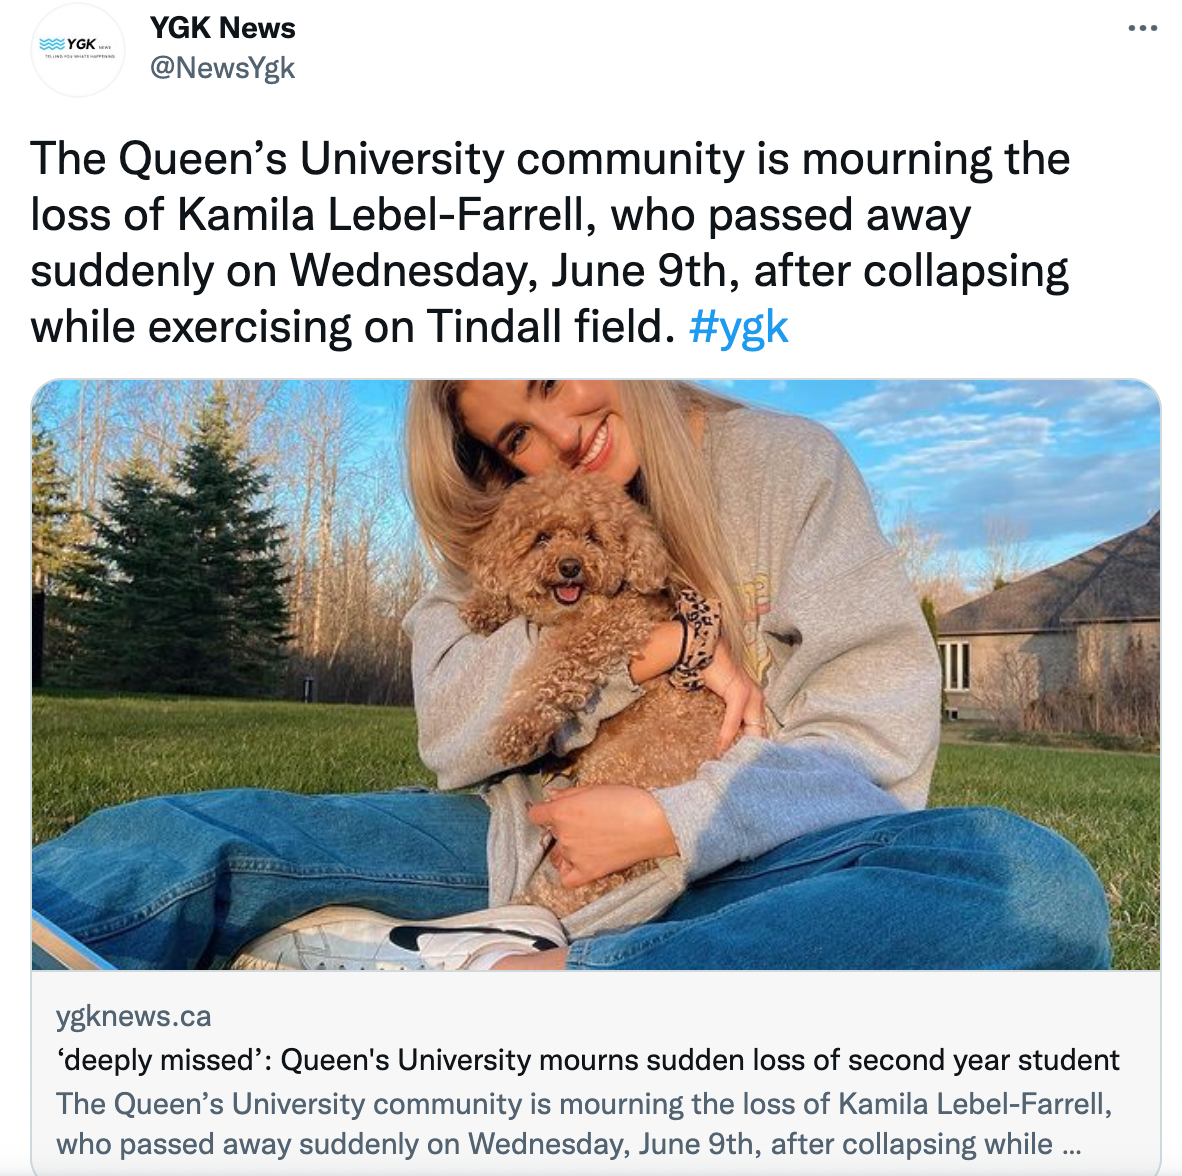Image resolution: width=1182 pixels, height=1176 pixels.
Task: Click the house roof in the preview image
Action: (x=1063, y=580)
